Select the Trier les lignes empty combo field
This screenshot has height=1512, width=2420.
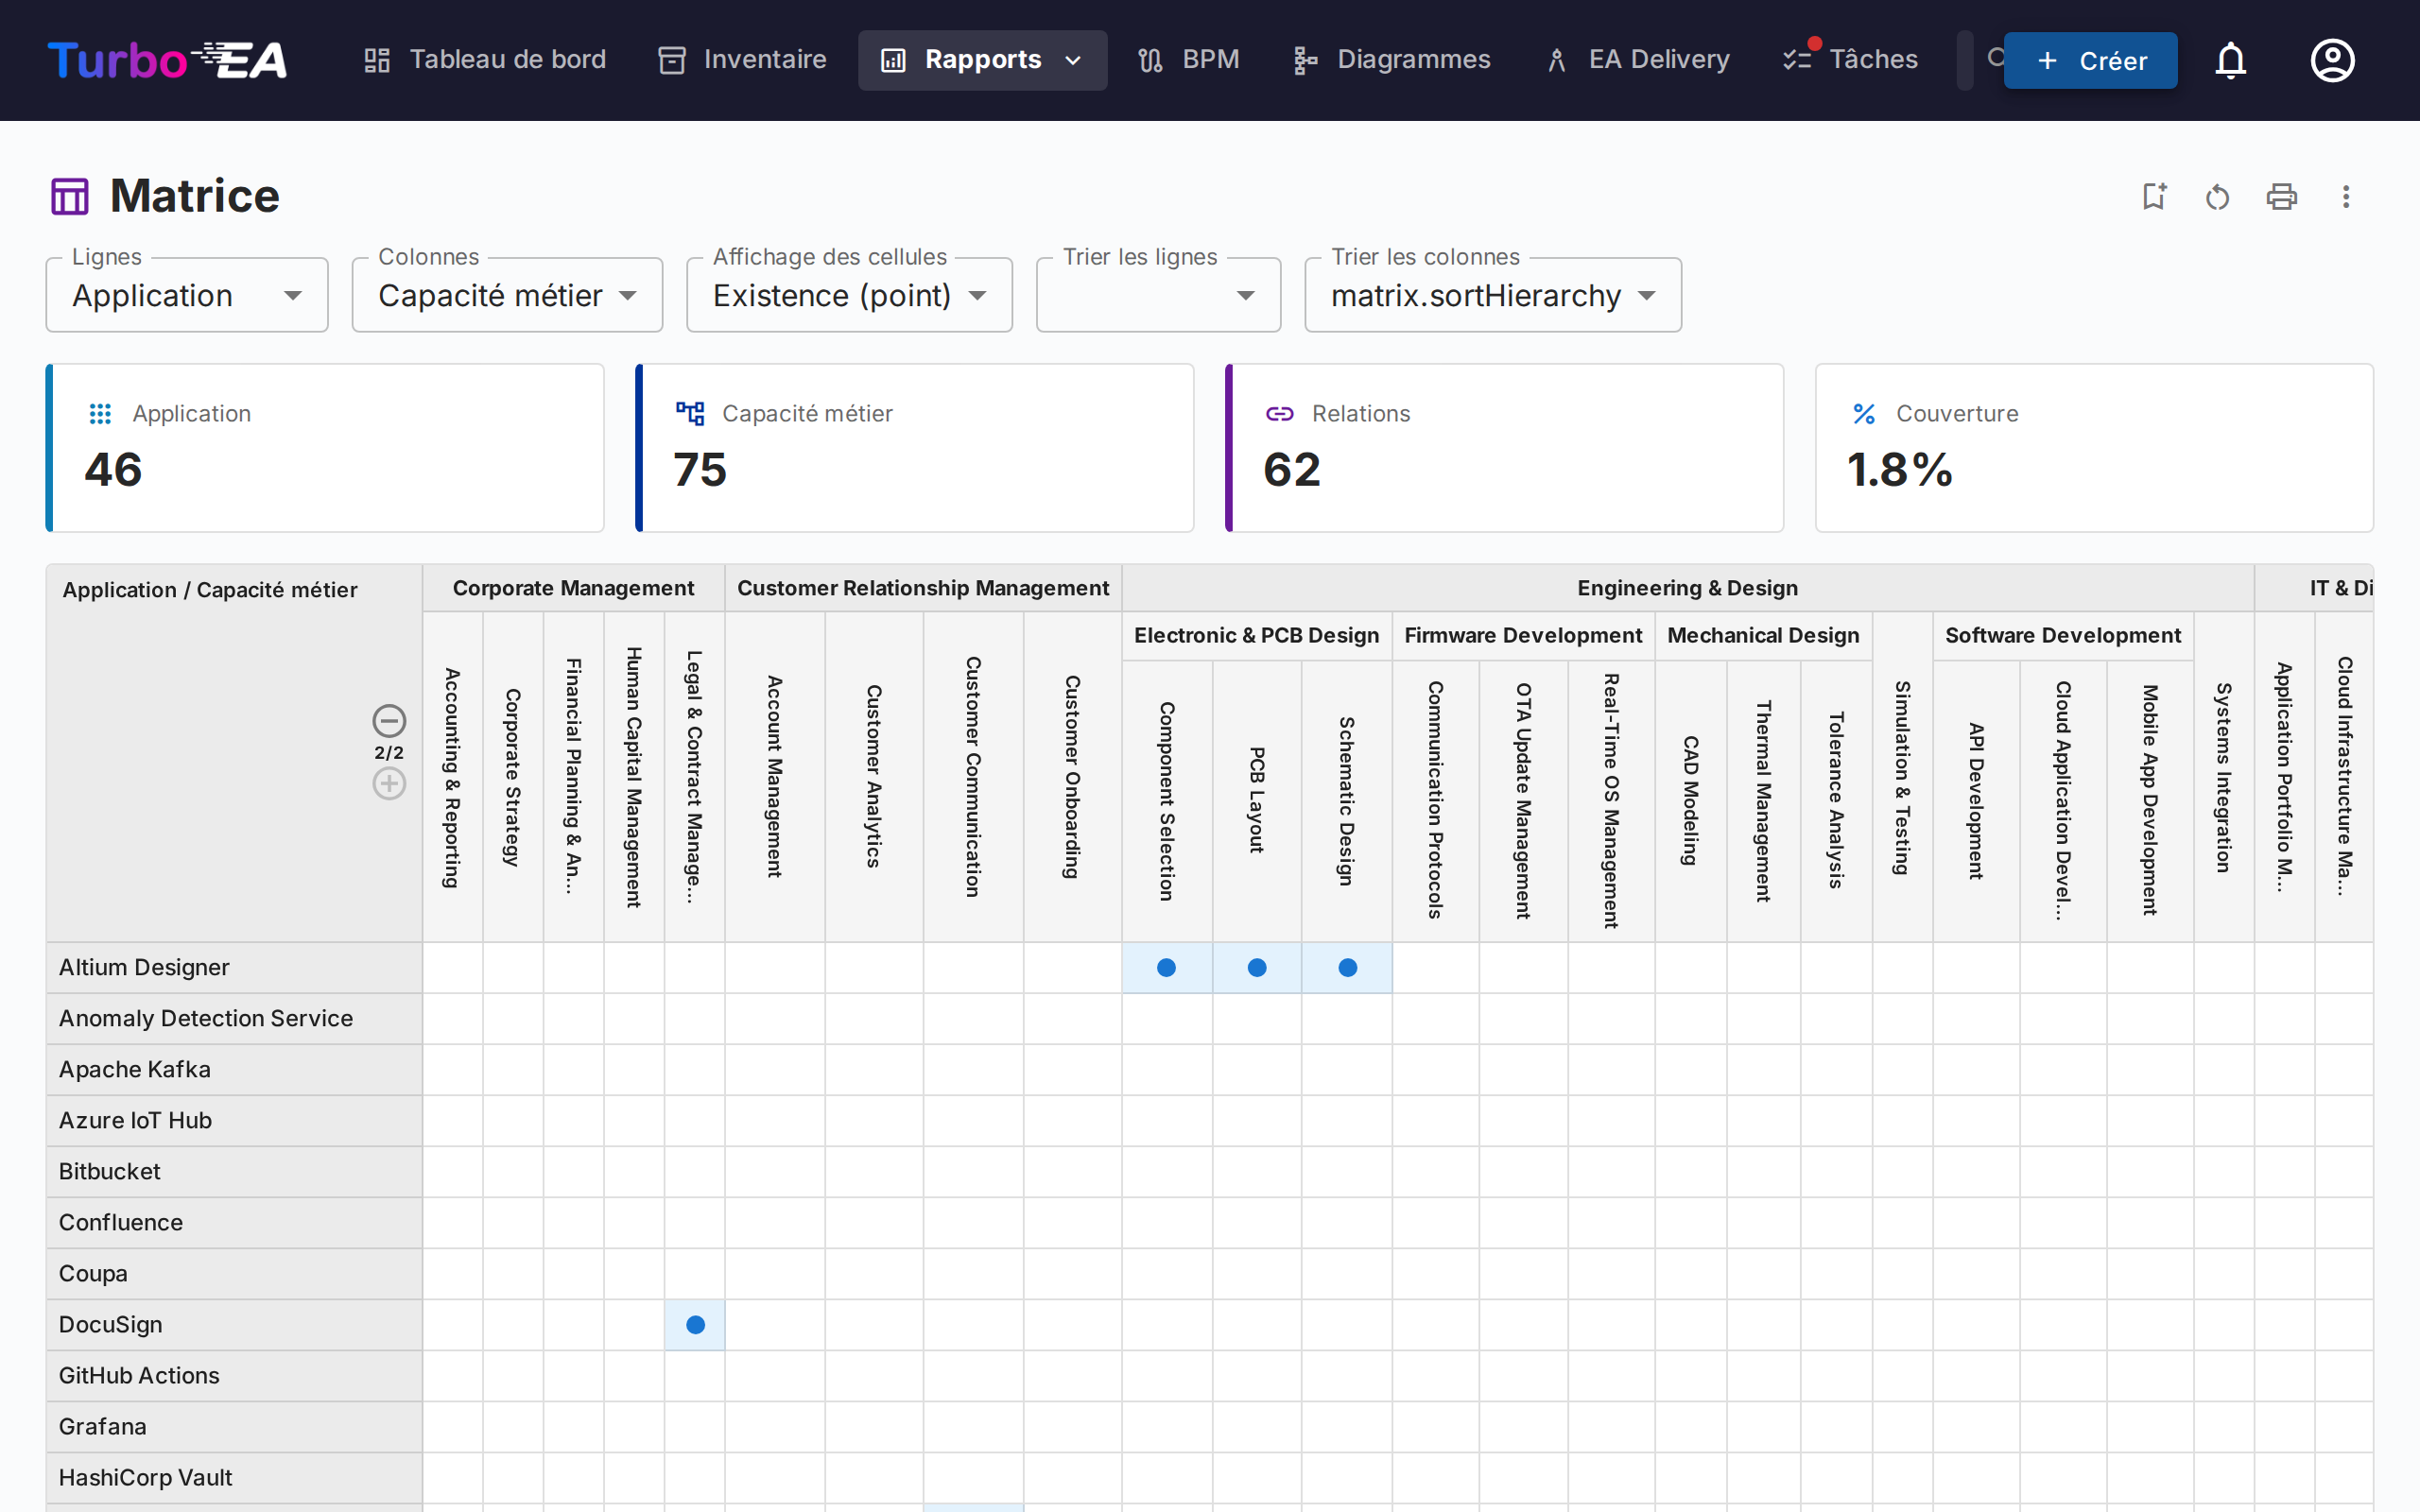[1157, 294]
